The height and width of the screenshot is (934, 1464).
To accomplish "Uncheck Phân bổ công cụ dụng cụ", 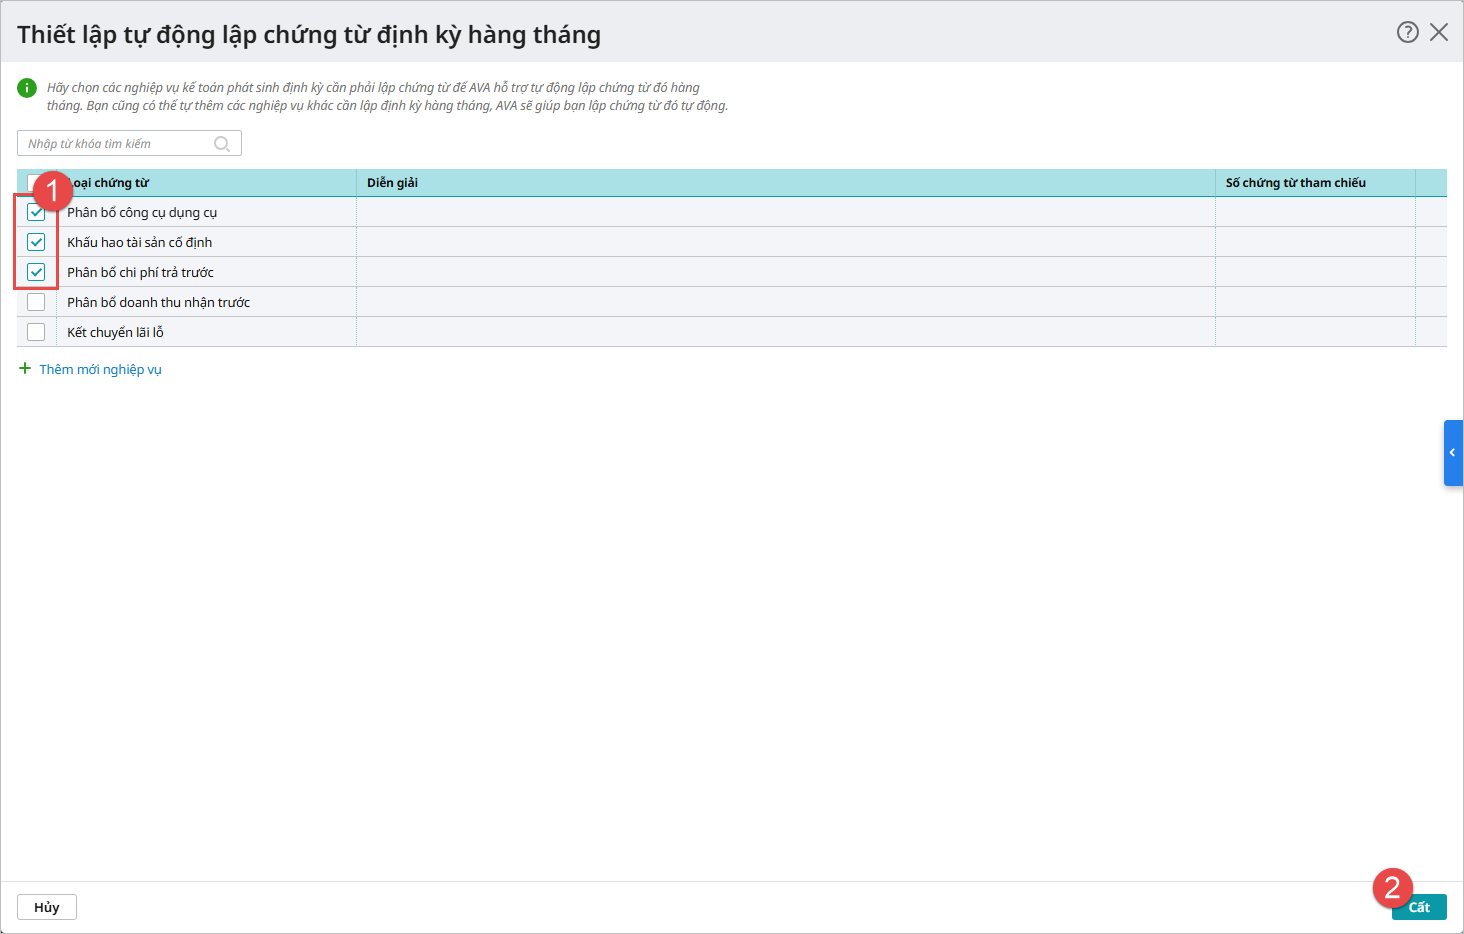I will 36,212.
